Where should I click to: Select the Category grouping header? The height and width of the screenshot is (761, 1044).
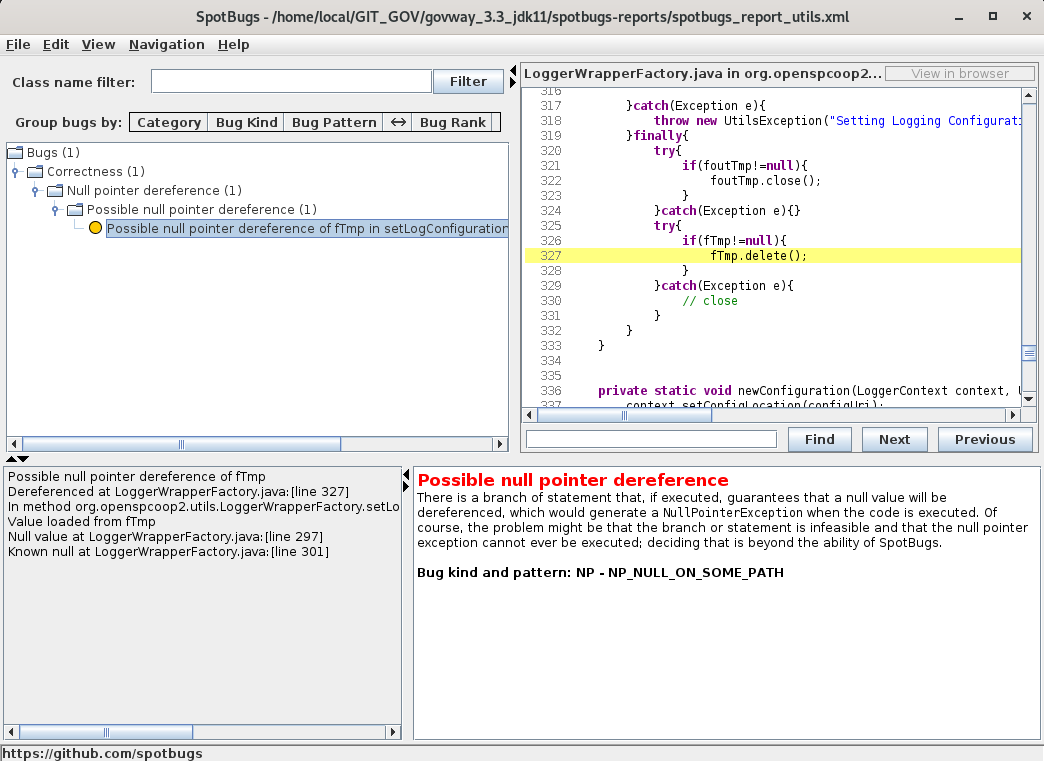pyautogui.click(x=168, y=123)
